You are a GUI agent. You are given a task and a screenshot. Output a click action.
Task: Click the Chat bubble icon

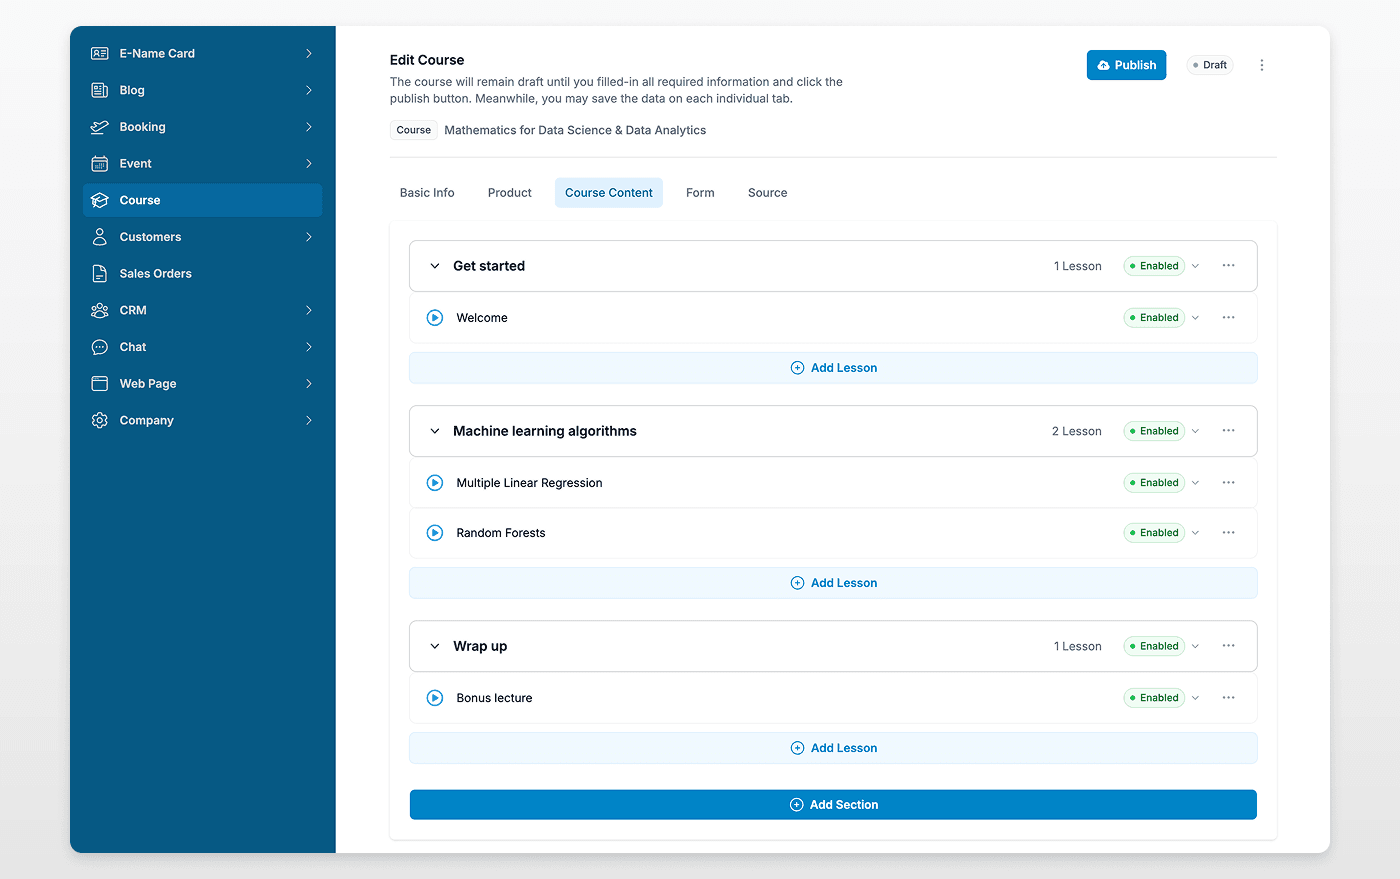coord(100,347)
